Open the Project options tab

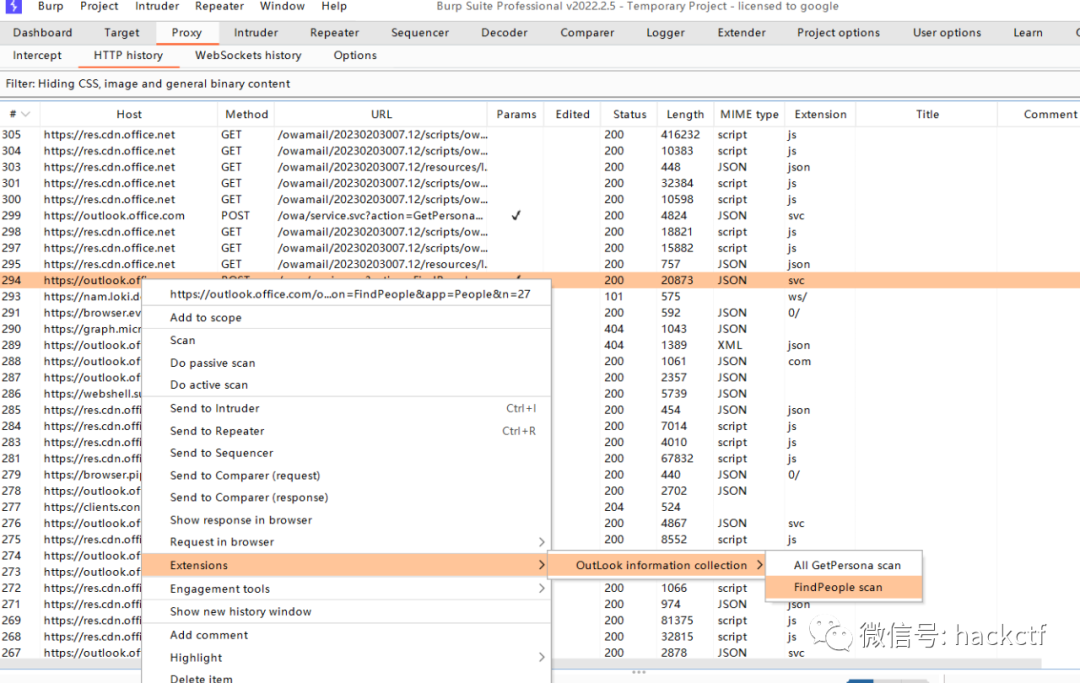pos(838,32)
